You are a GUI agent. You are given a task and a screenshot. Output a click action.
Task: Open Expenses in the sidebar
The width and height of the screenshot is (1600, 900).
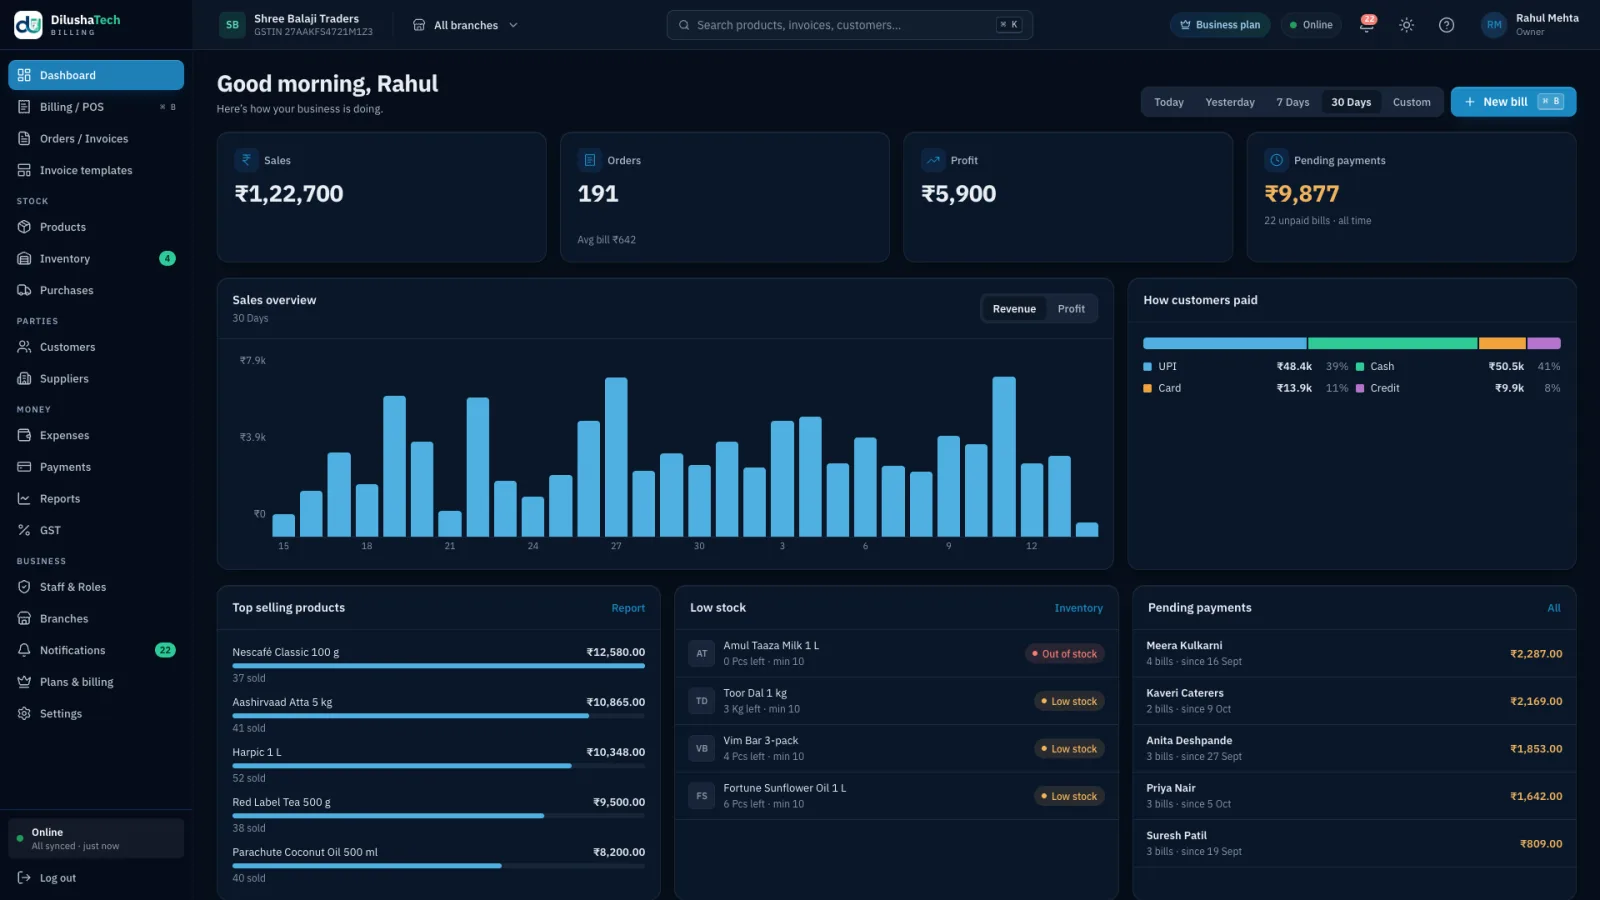(x=96, y=435)
